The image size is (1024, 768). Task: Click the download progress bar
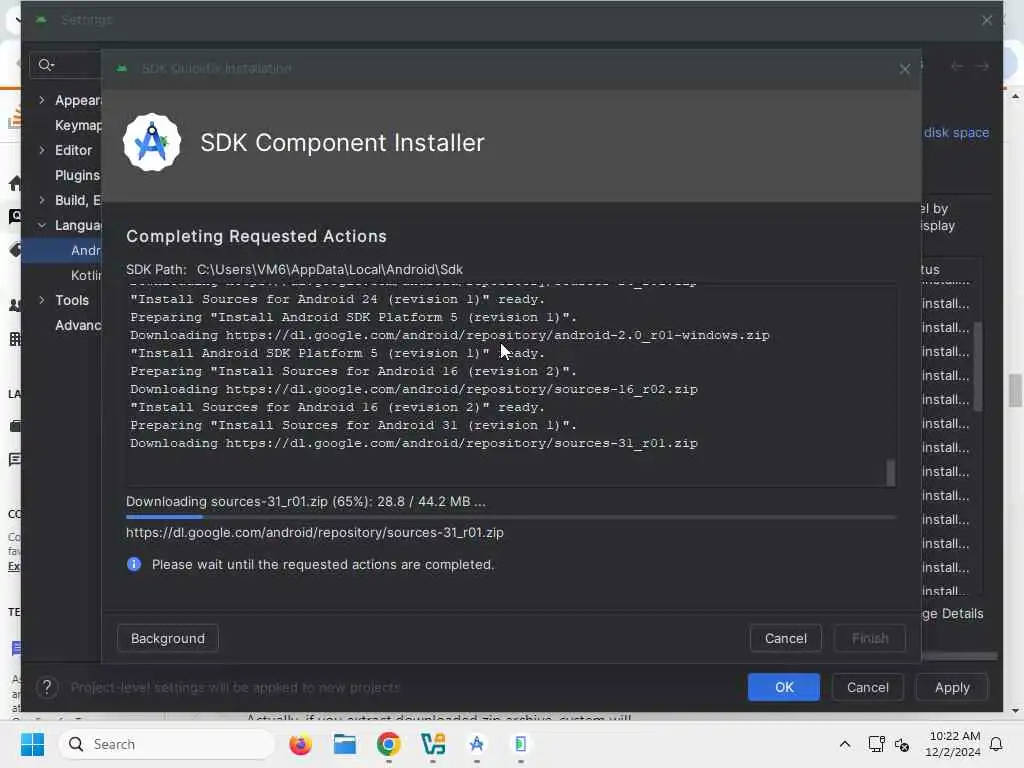tap(511, 517)
